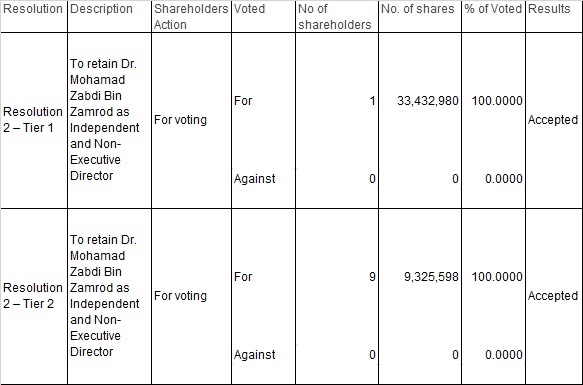The height and width of the screenshot is (385, 583).
Task: Click the 33,432,980 shares value
Action: (428, 101)
